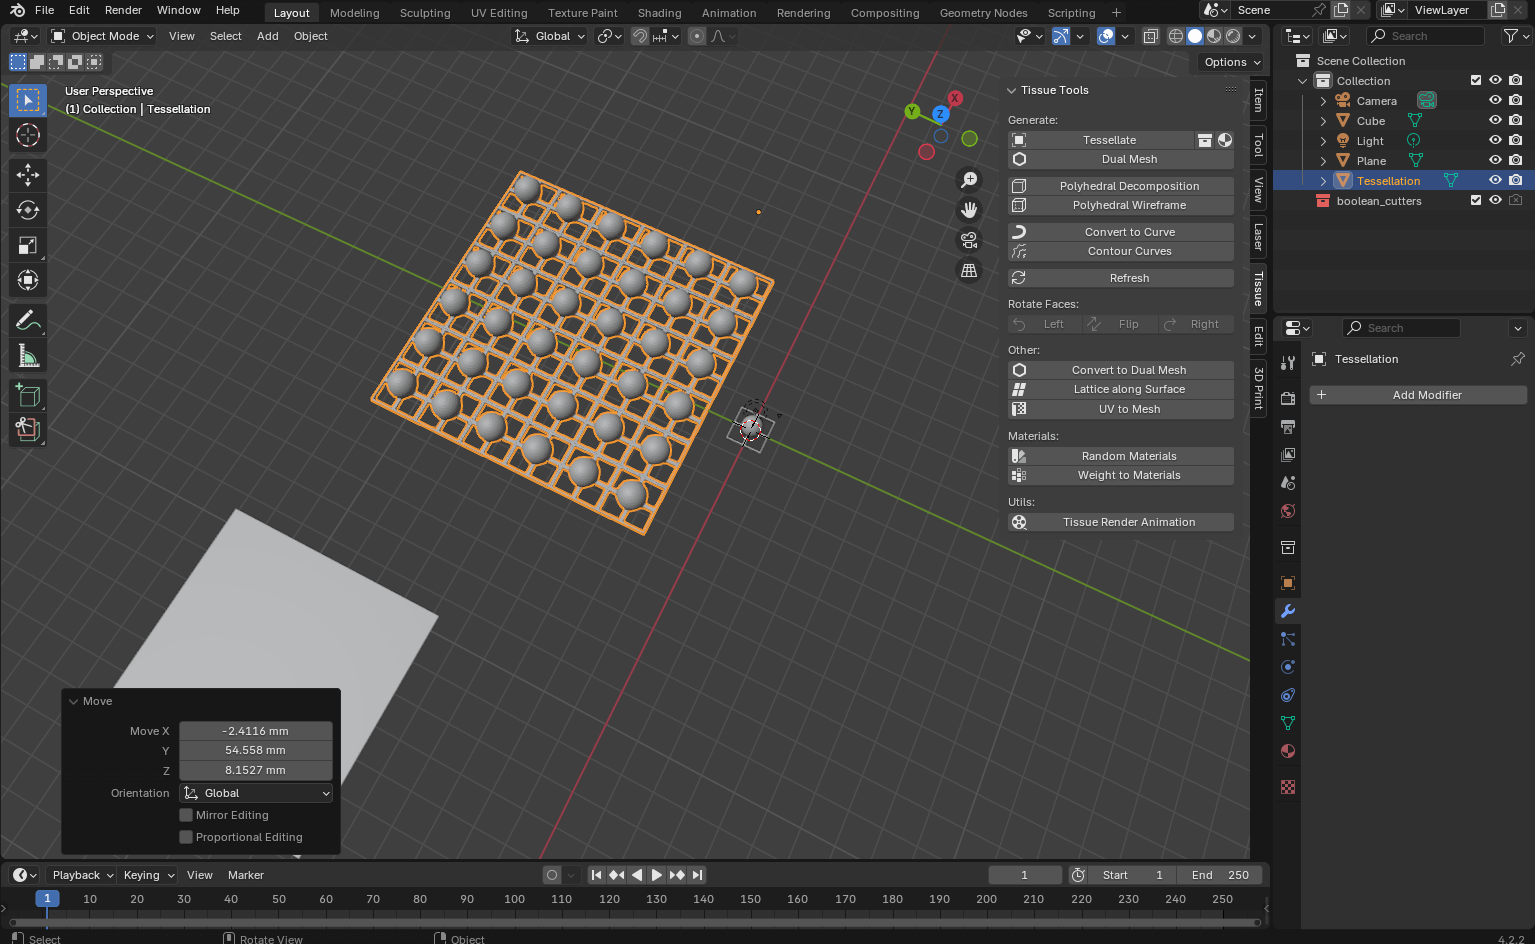Toggle Plane viewport visibility eye

[x=1495, y=161]
